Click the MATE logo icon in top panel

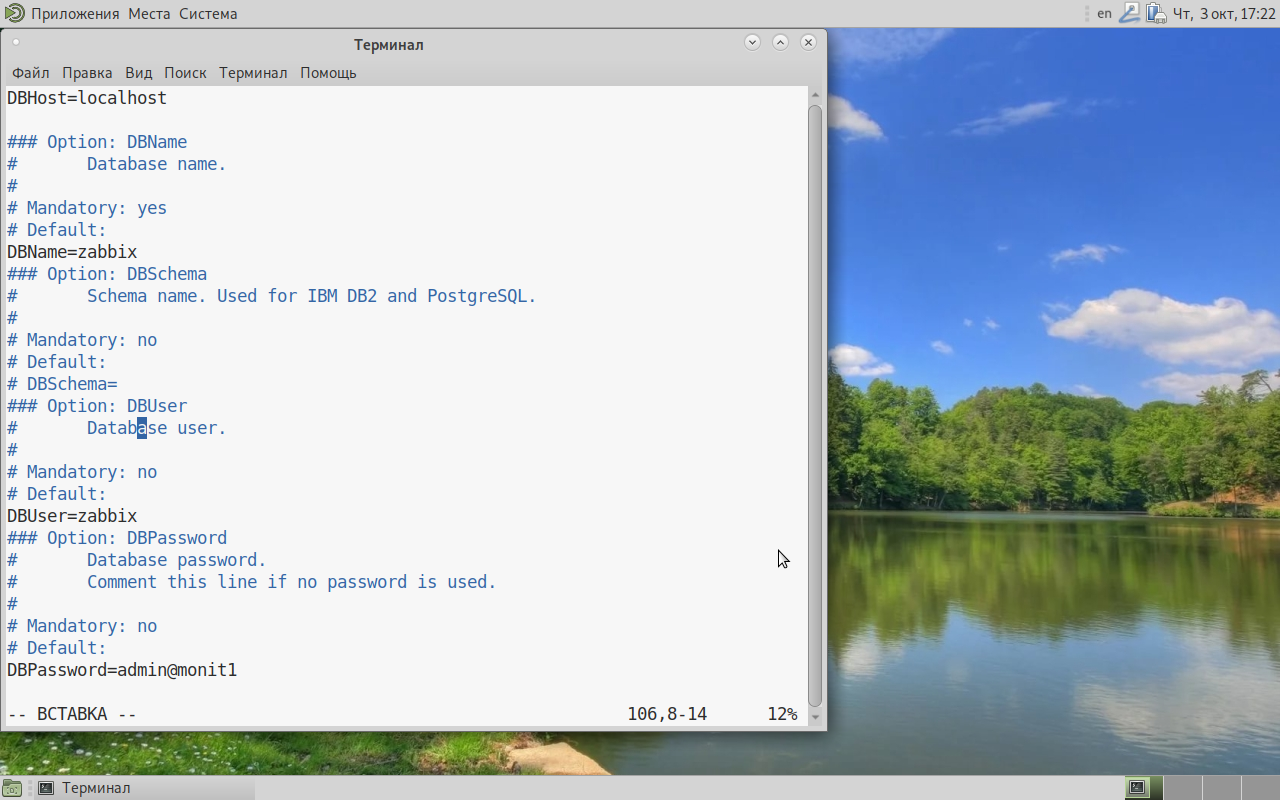tap(14, 13)
